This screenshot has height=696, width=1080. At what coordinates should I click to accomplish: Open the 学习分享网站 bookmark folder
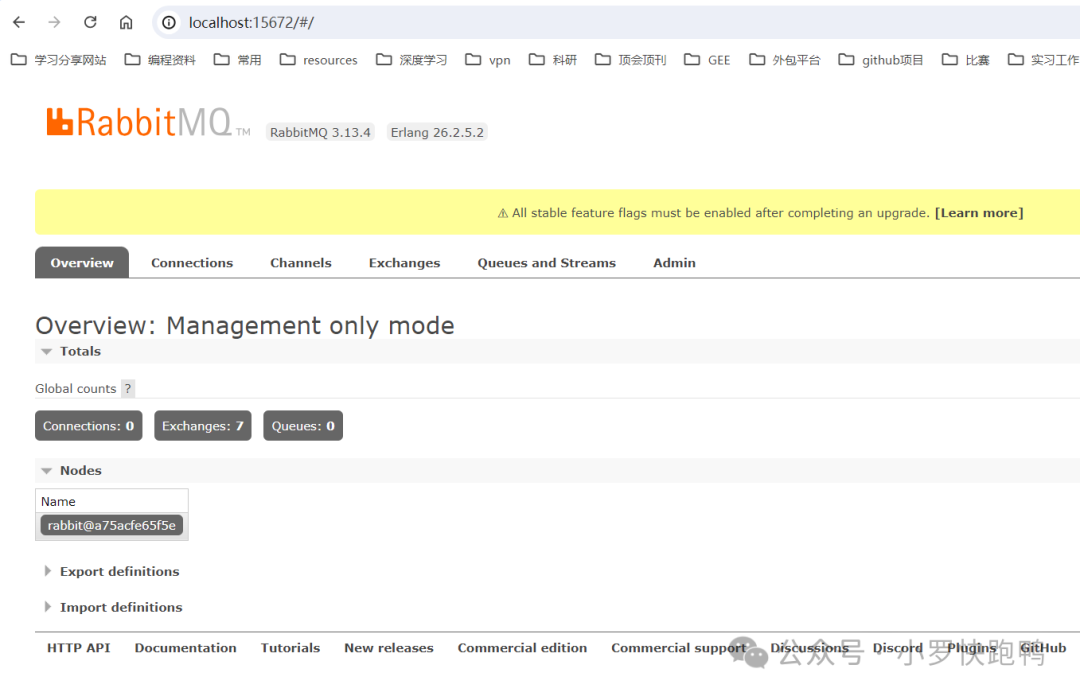(x=59, y=60)
